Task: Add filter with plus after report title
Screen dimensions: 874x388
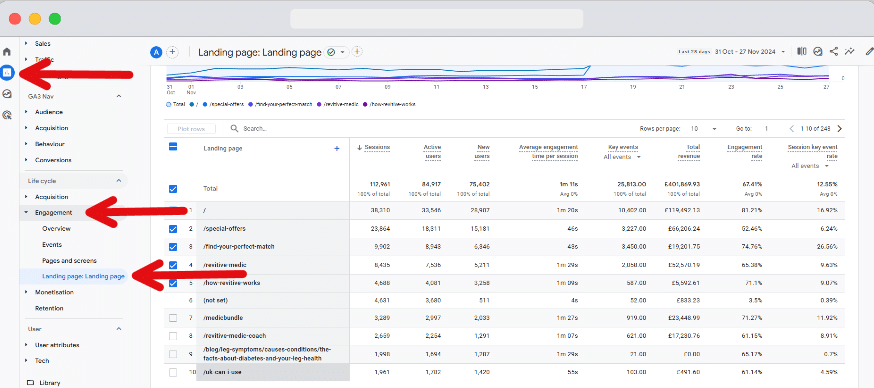Action: (357, 52)
